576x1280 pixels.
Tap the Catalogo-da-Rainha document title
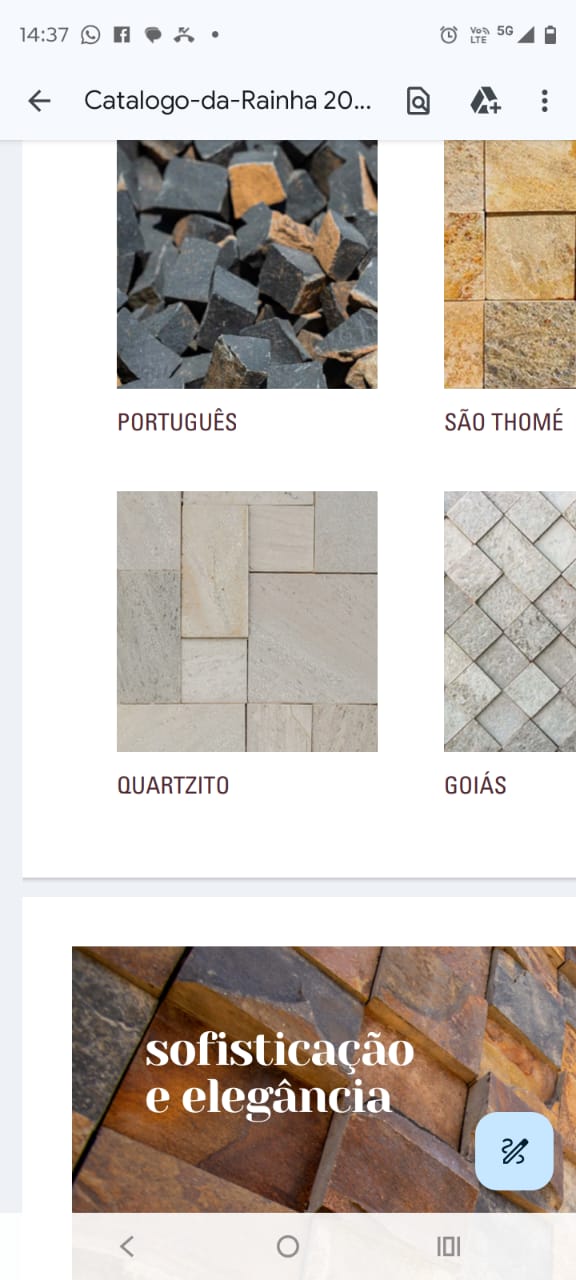coord(228,100)
